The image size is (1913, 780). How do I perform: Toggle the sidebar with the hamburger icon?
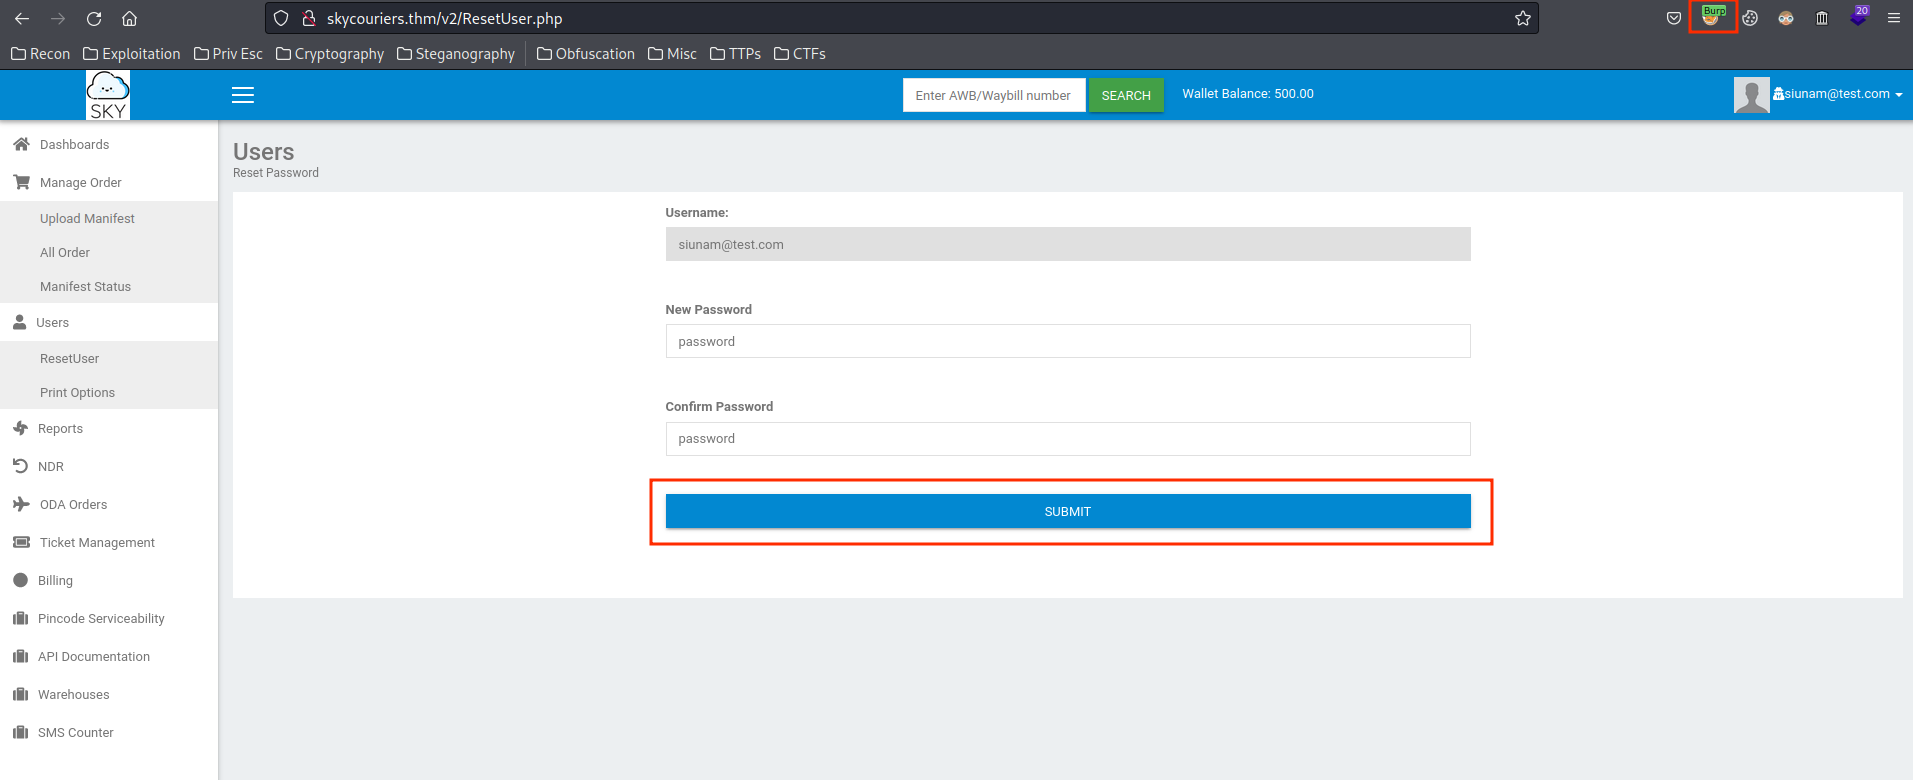243,95
